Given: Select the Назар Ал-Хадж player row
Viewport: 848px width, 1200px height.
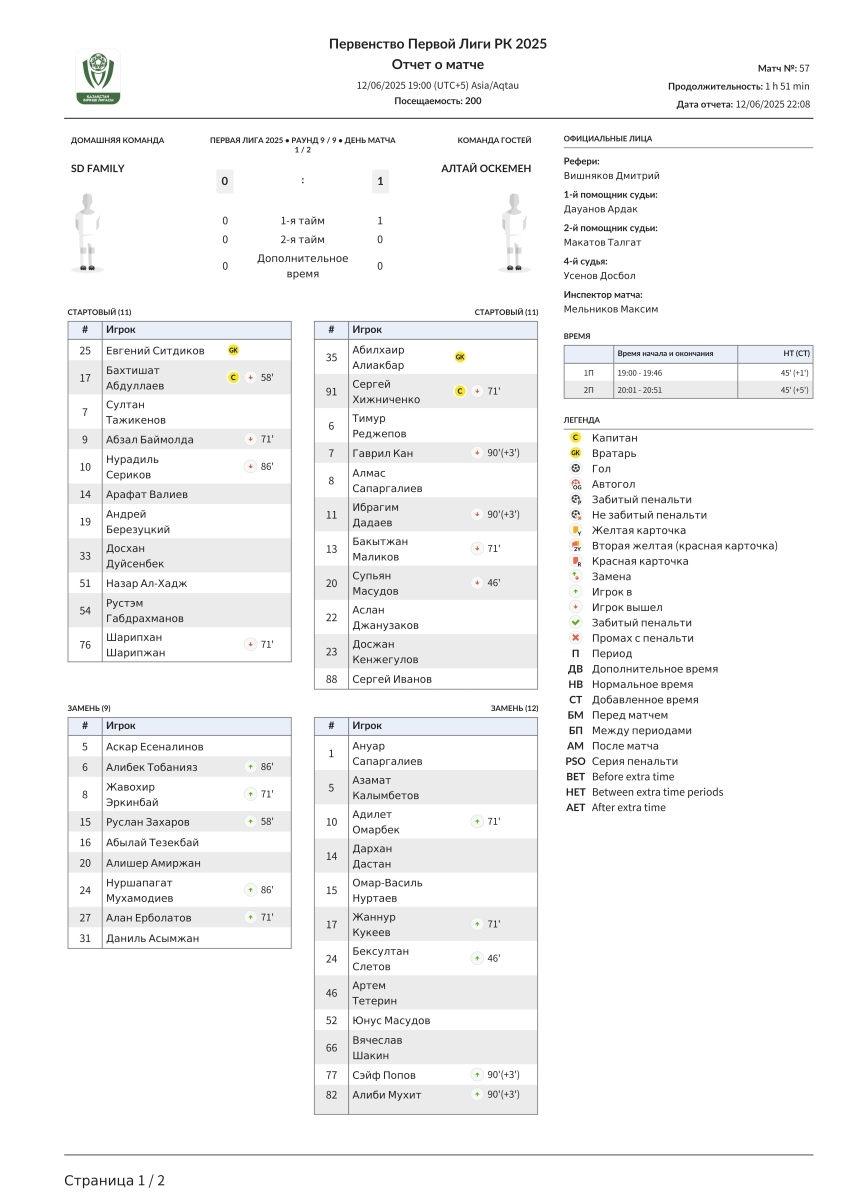Looking at the screenshot, I should tap(180, 583).
